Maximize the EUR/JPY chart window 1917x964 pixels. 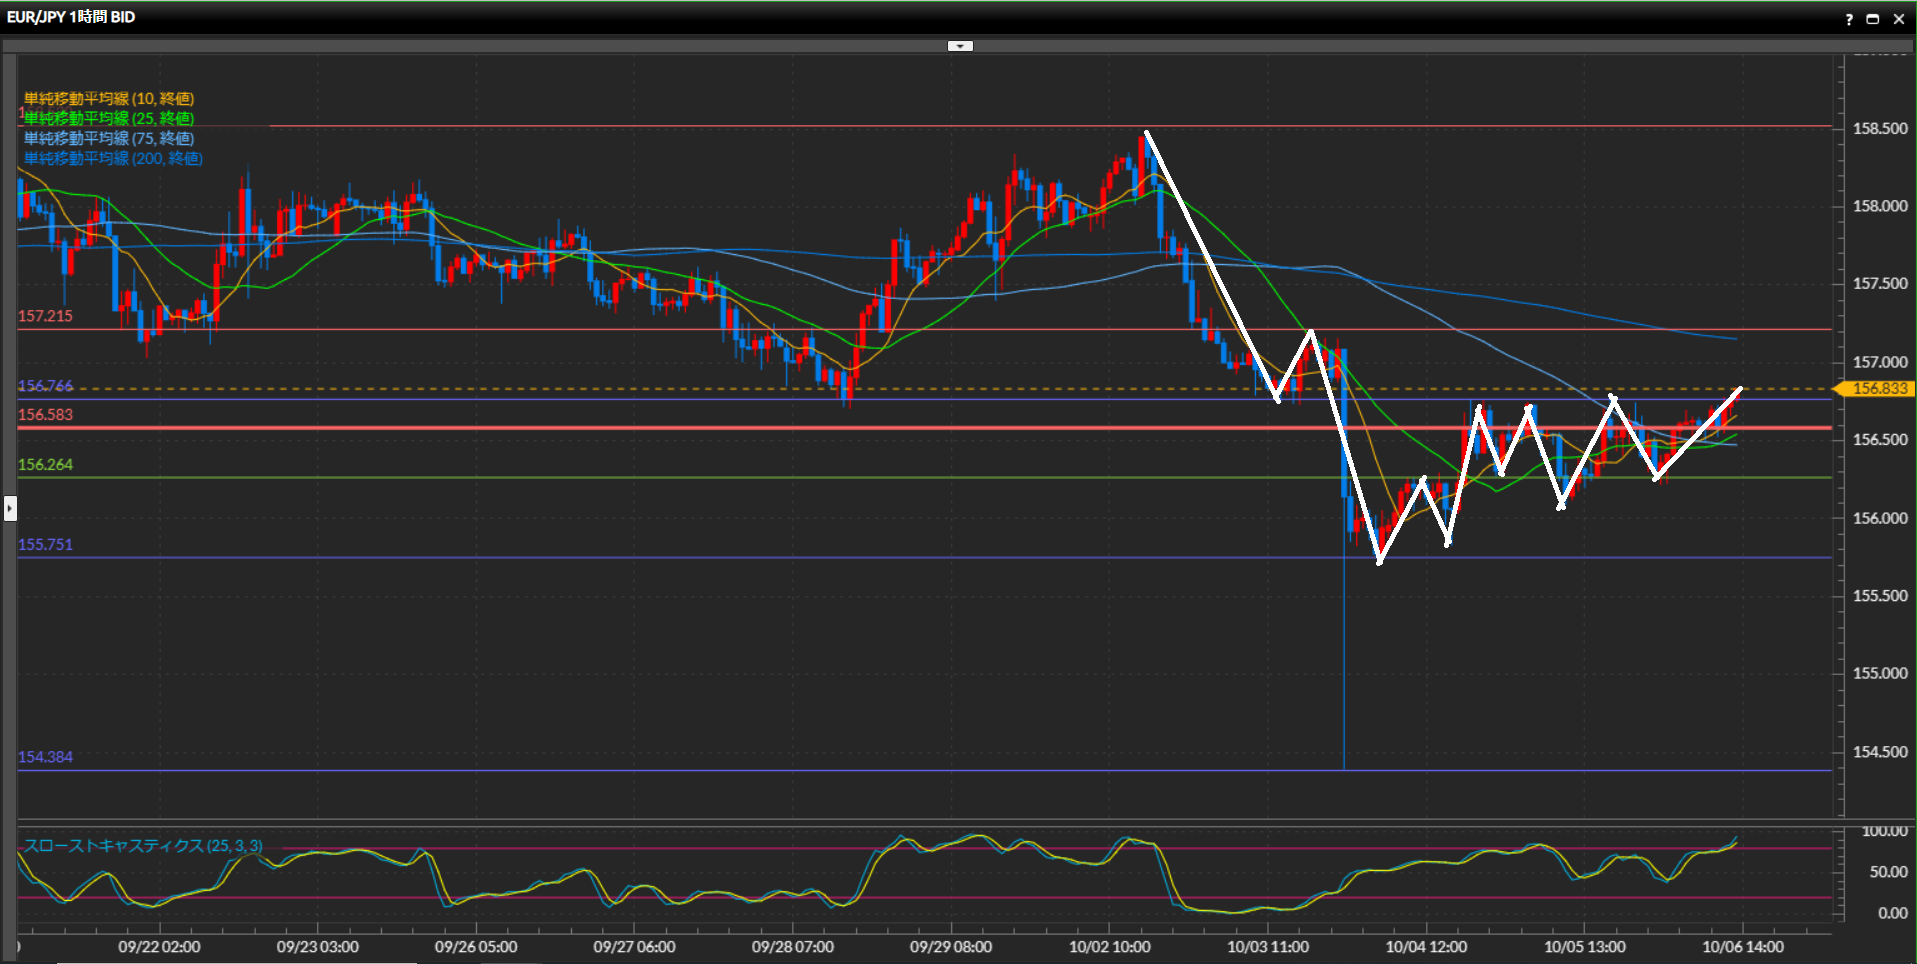point(1873,19)
